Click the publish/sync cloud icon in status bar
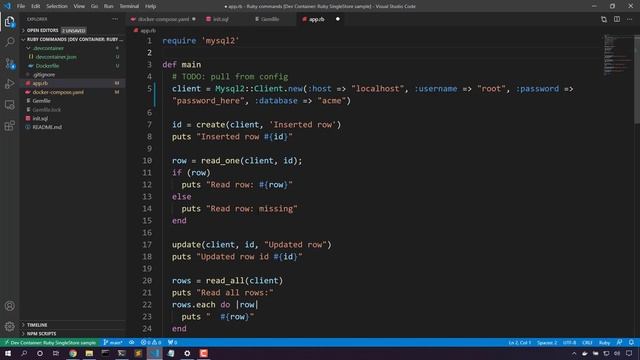 (131, 342)
